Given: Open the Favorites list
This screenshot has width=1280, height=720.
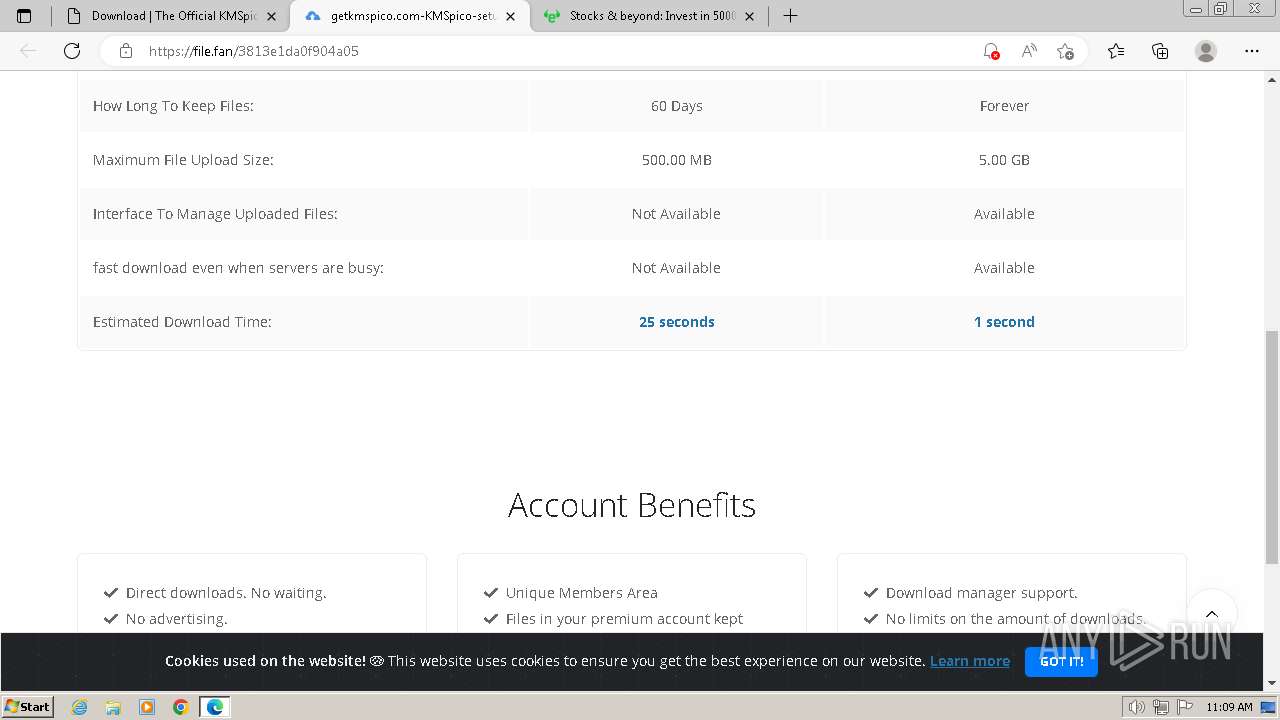Looking at the screenshot, I should [1116, 51].
